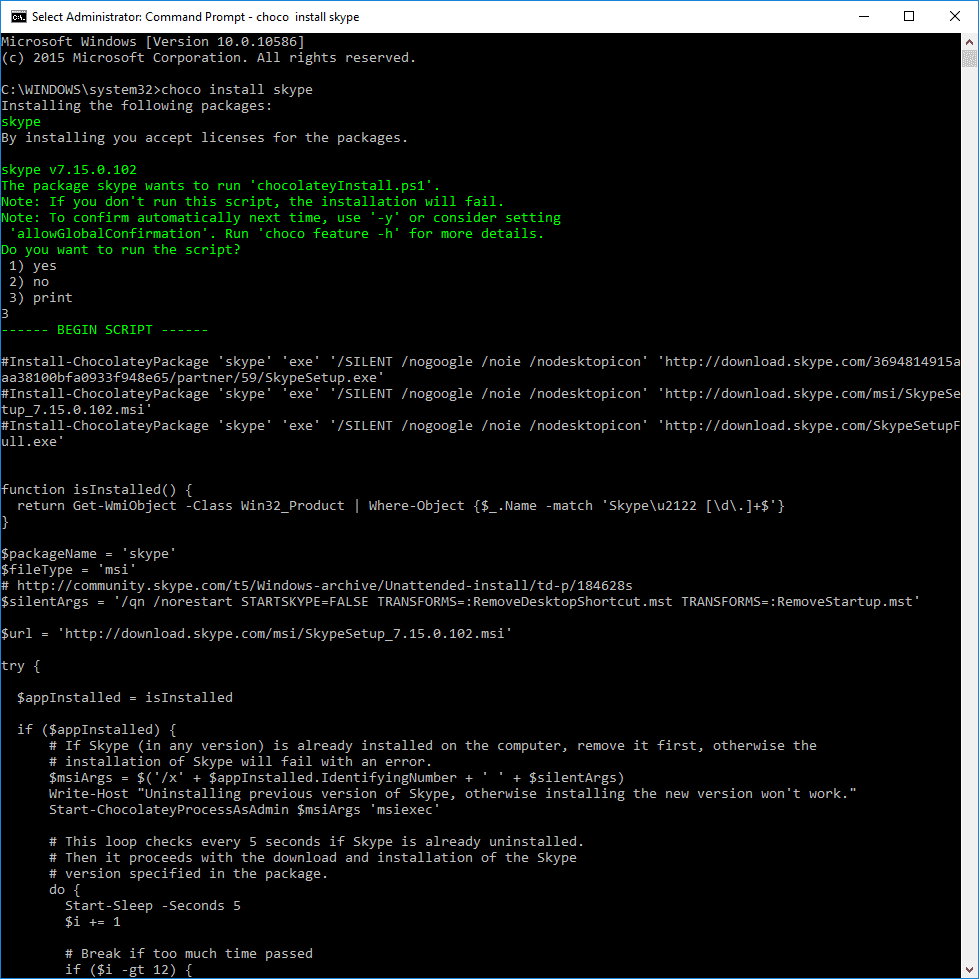
Task: Click the scrollbar up arrow
Action: point(969,42)
